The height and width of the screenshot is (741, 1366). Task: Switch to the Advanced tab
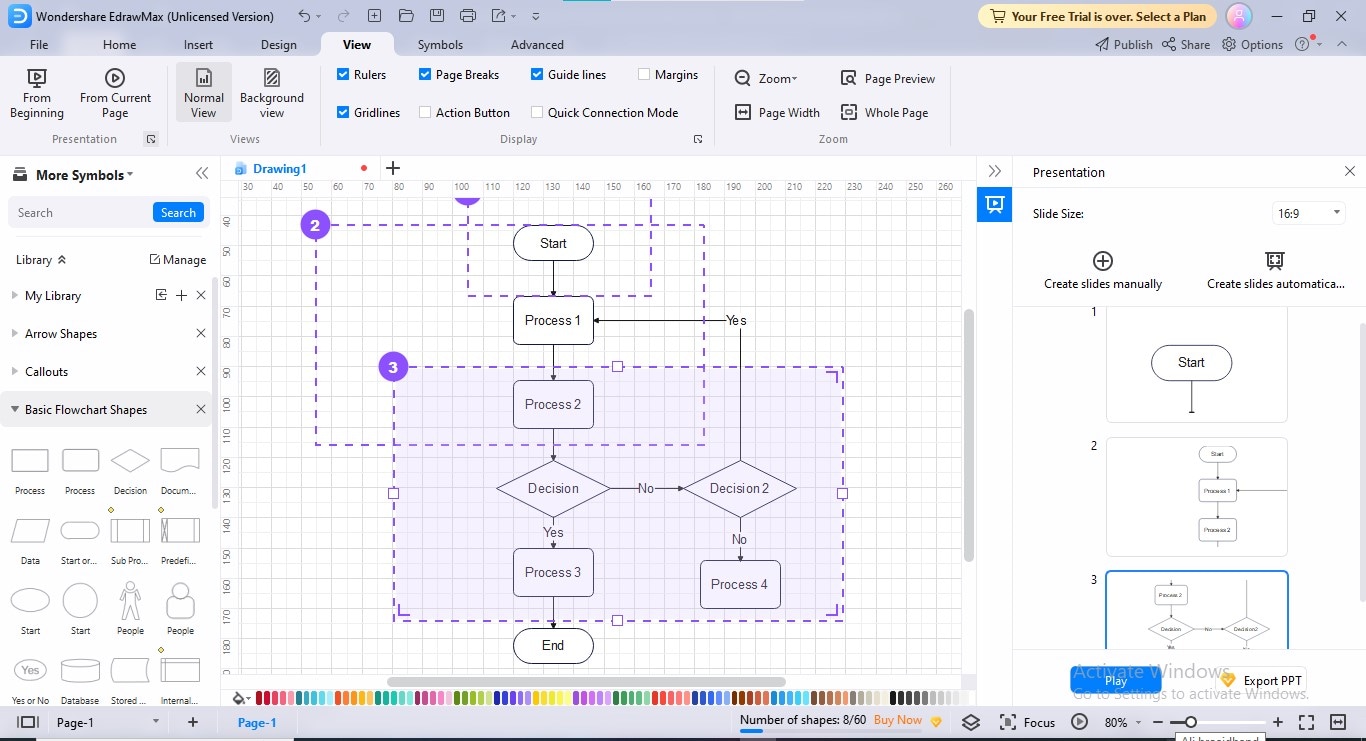537,45
